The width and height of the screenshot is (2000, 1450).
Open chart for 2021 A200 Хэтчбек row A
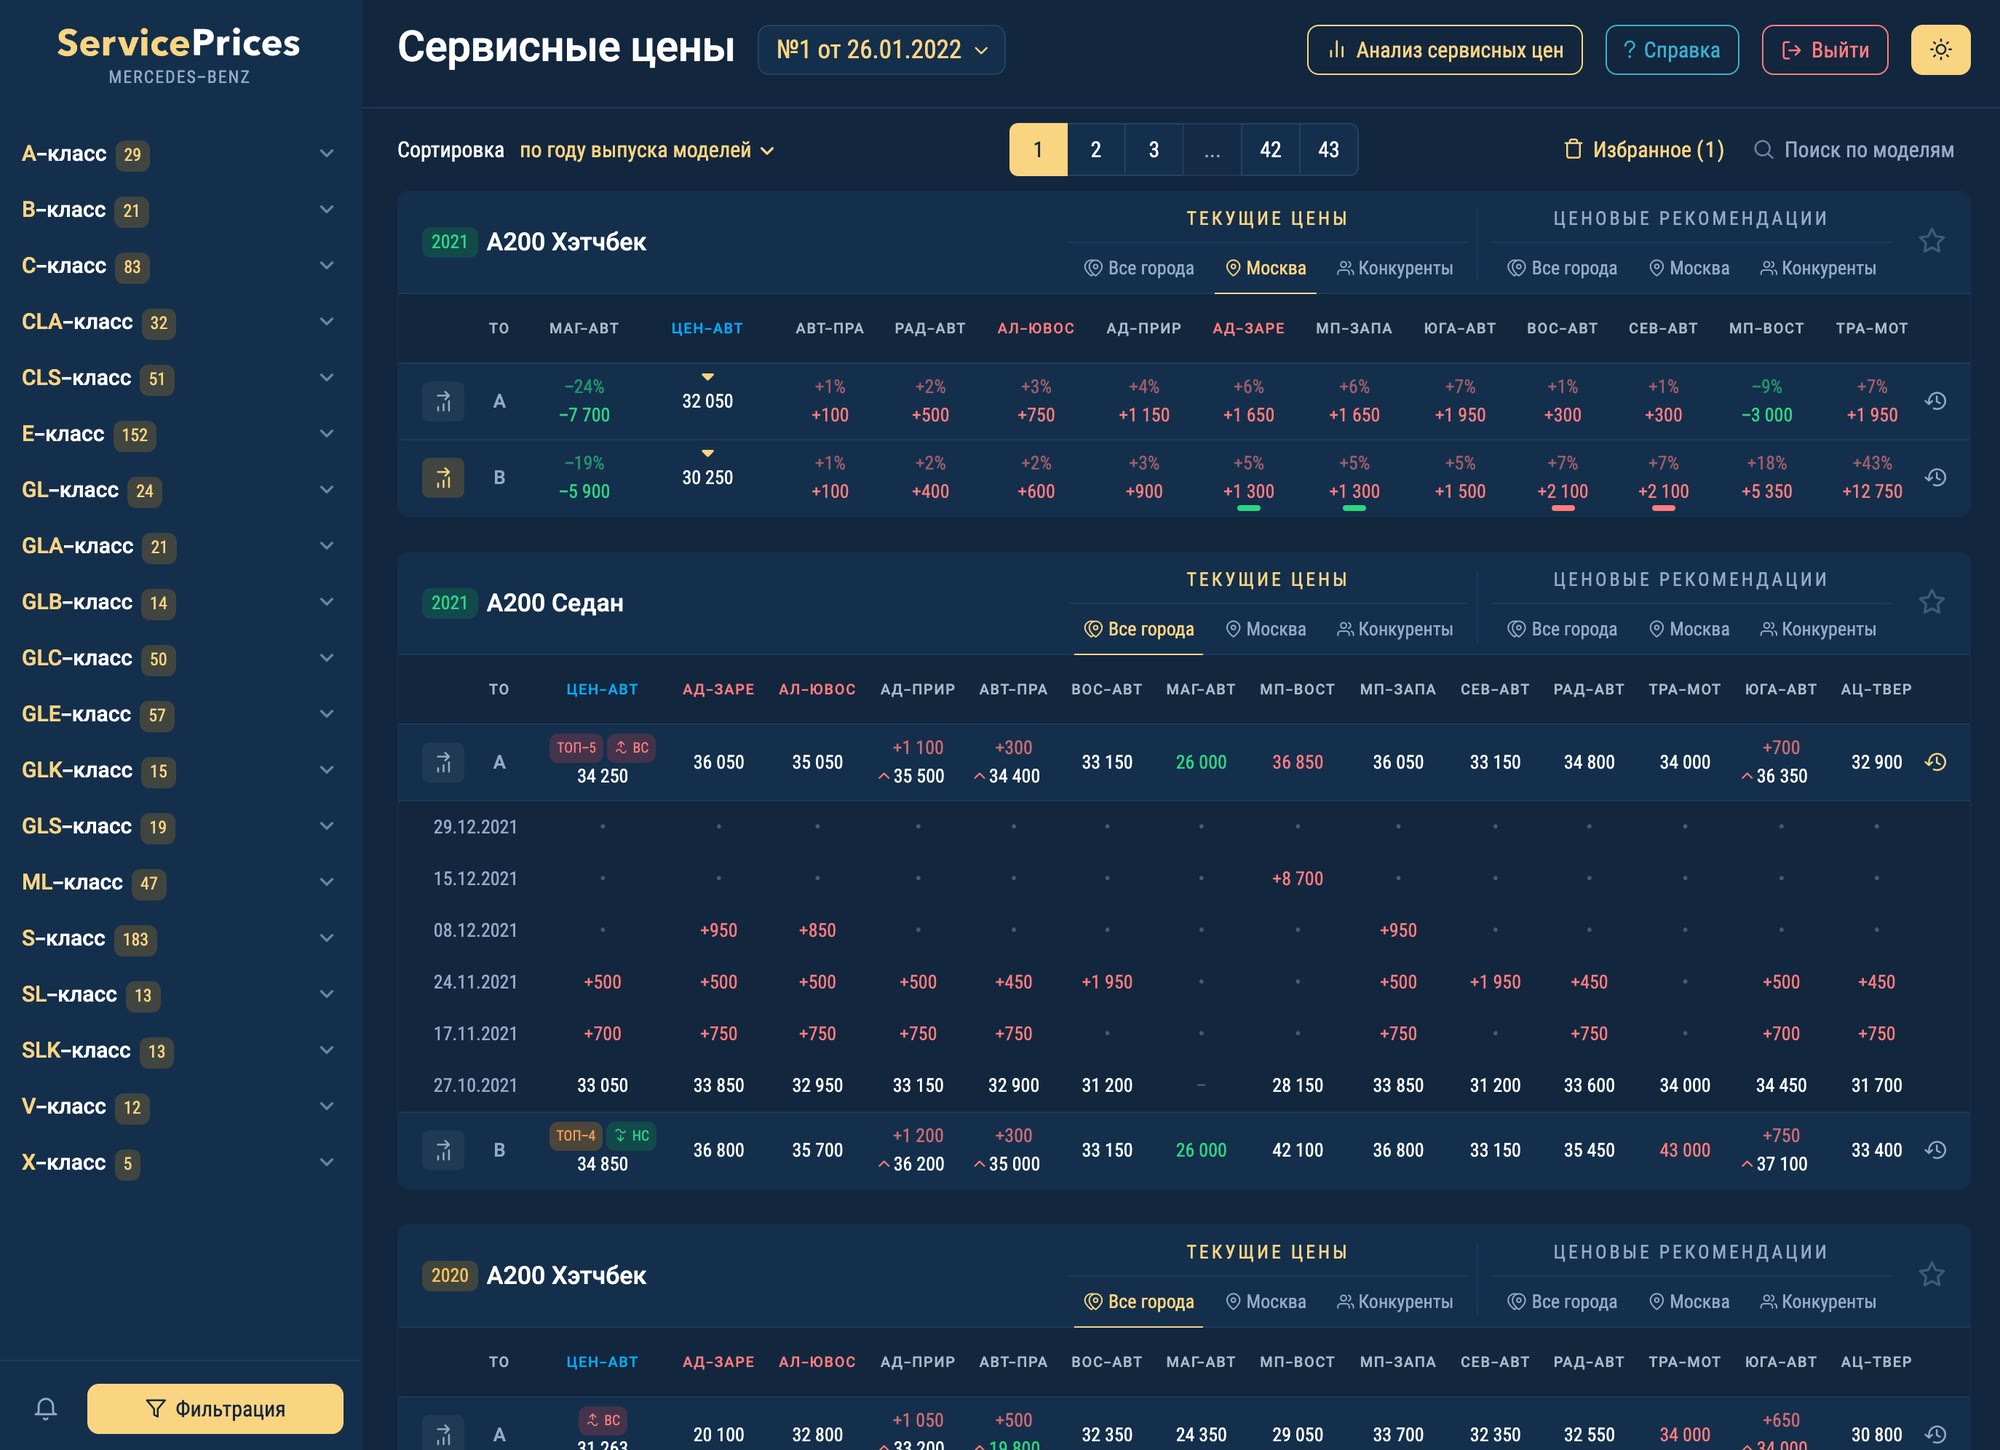tap(443, 401)
